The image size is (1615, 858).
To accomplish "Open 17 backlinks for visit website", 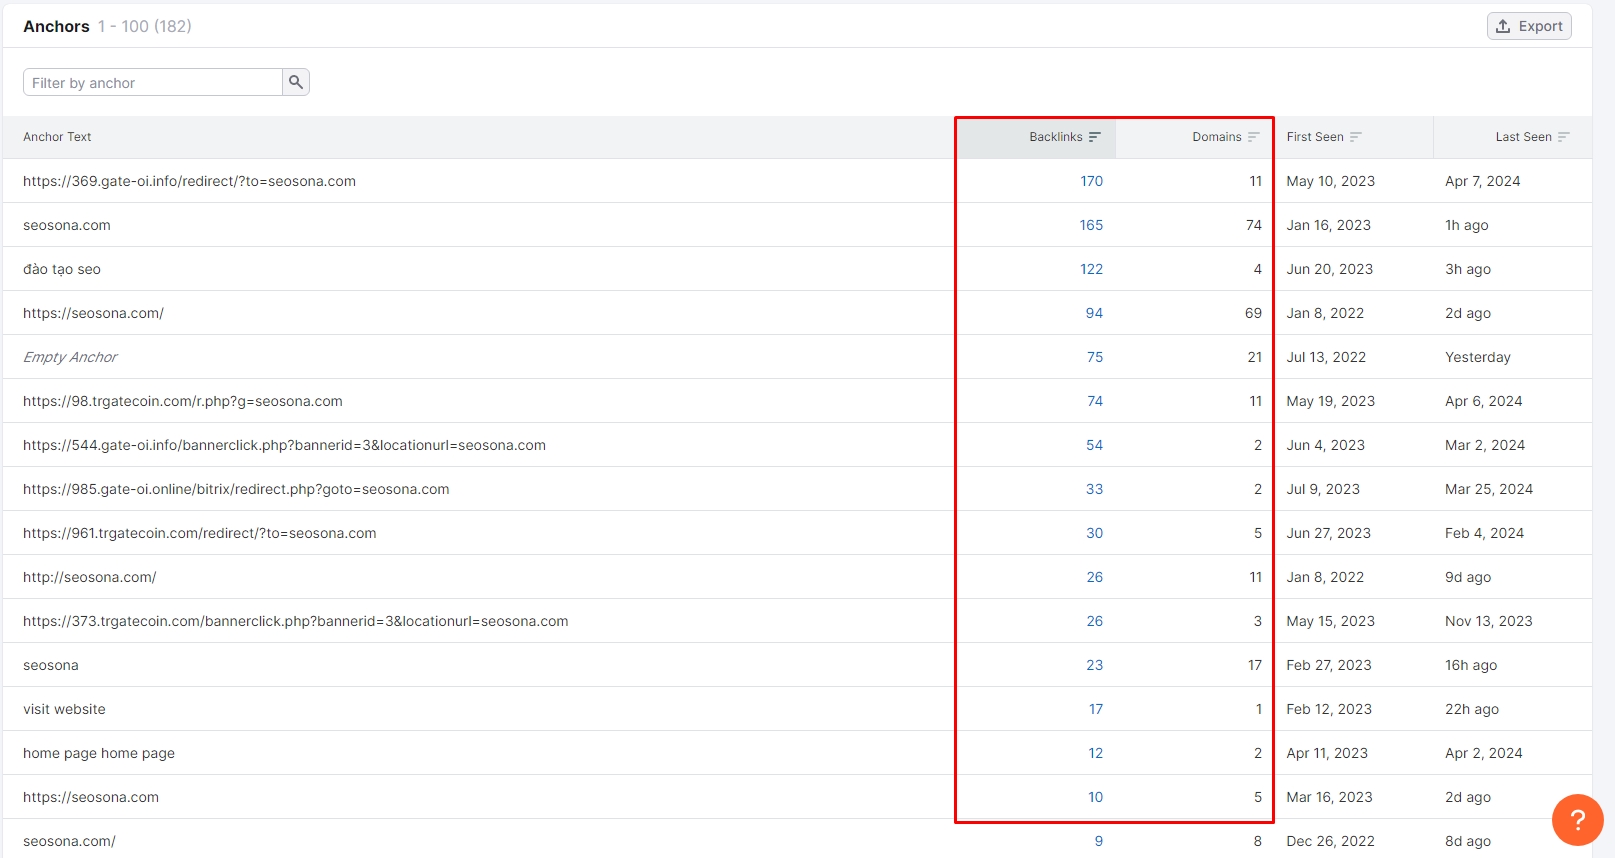I will pyautogui.click(x=1096, y=709).
